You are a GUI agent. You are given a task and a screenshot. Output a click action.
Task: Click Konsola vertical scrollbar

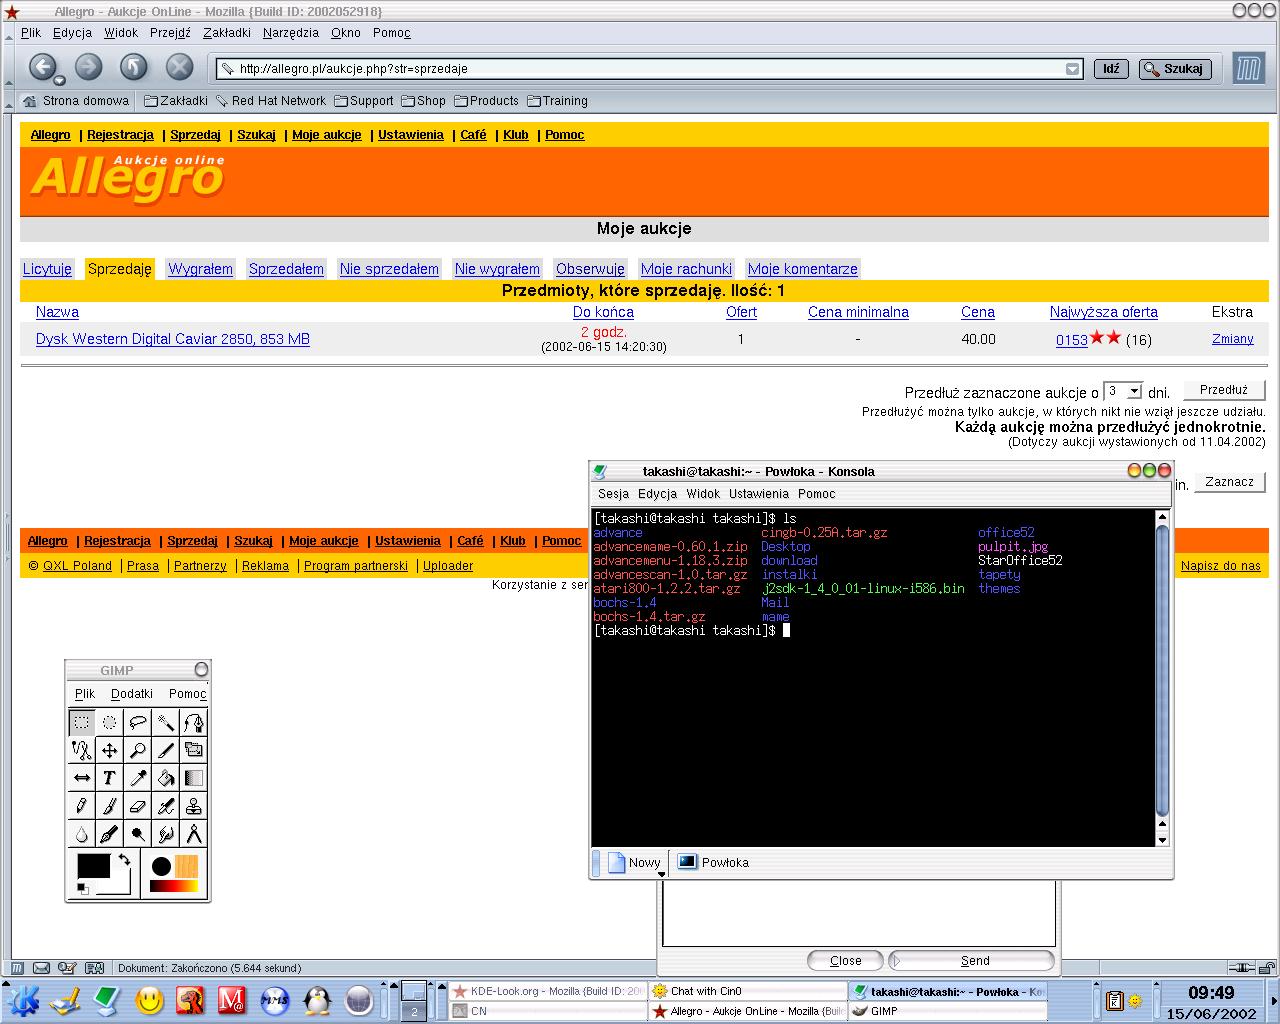(1162, 678)
